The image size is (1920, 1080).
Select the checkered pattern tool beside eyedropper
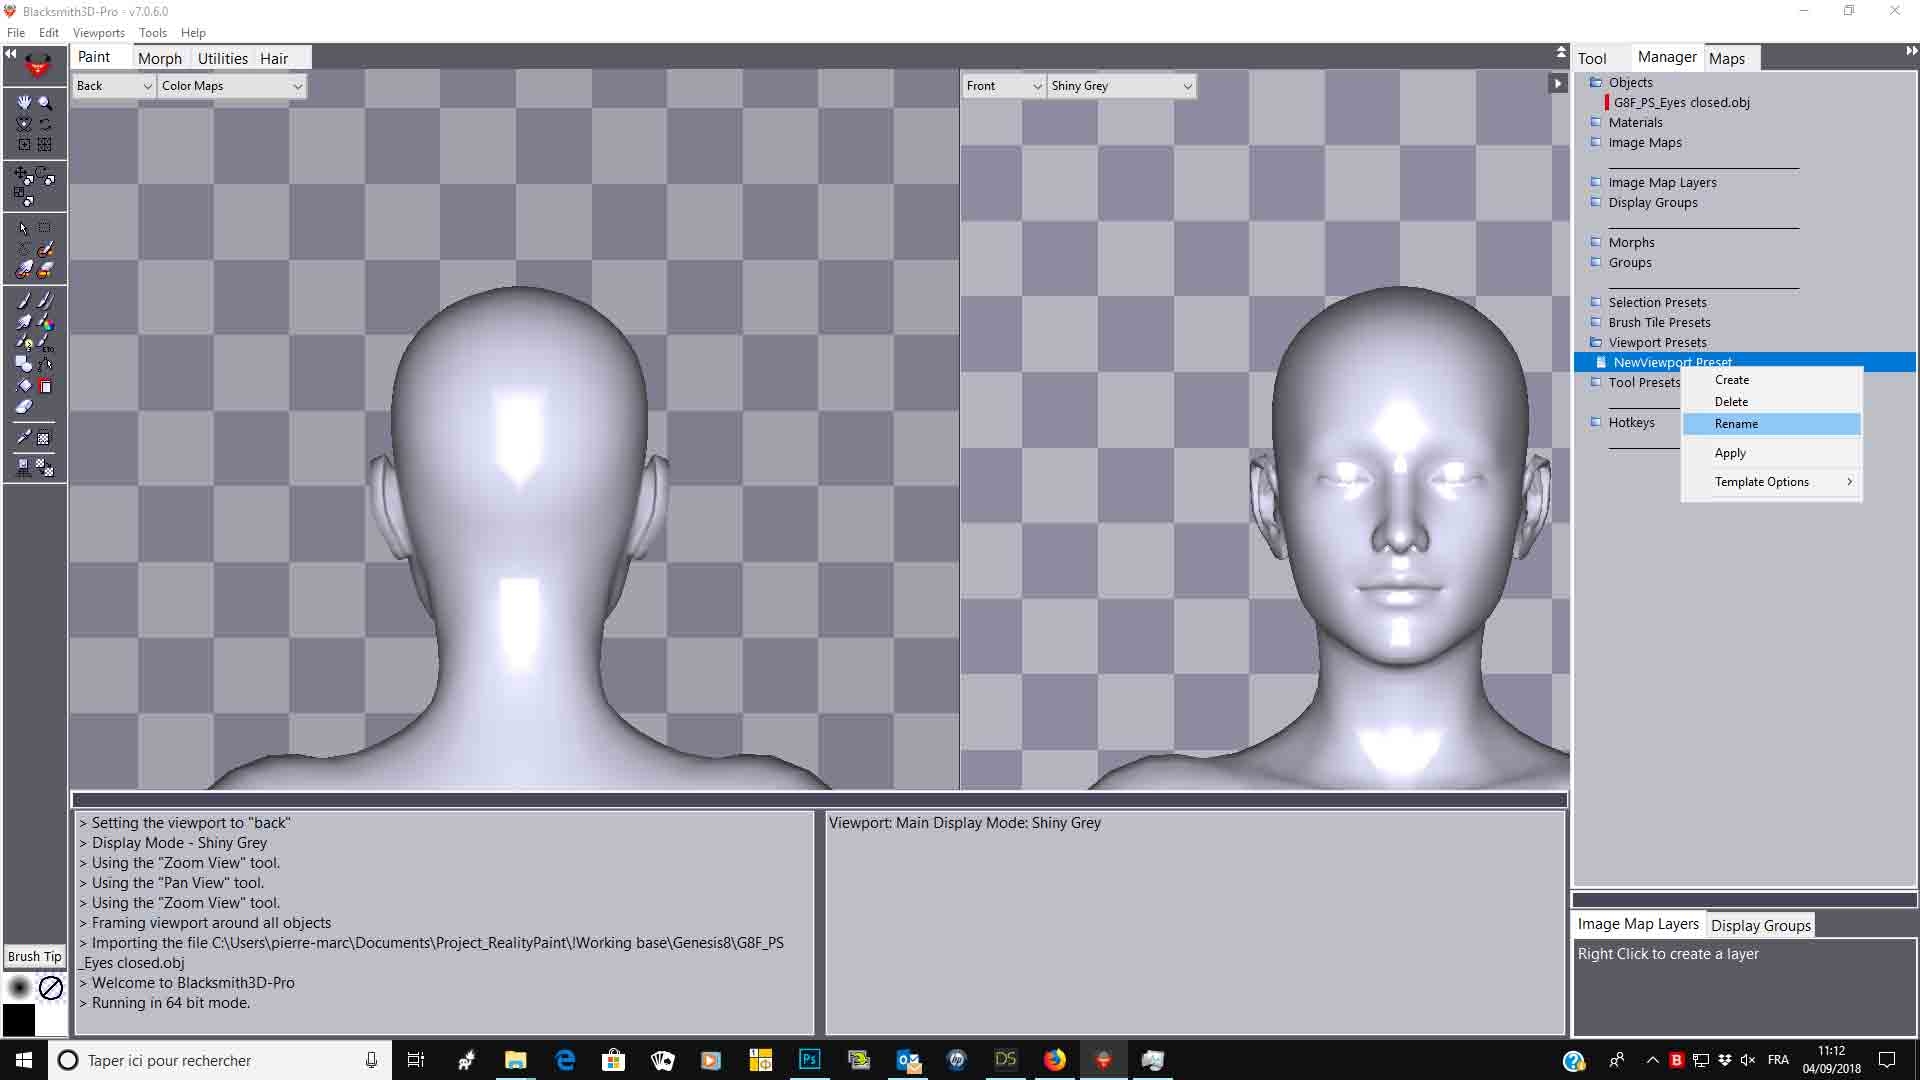(x=45, y=438)
